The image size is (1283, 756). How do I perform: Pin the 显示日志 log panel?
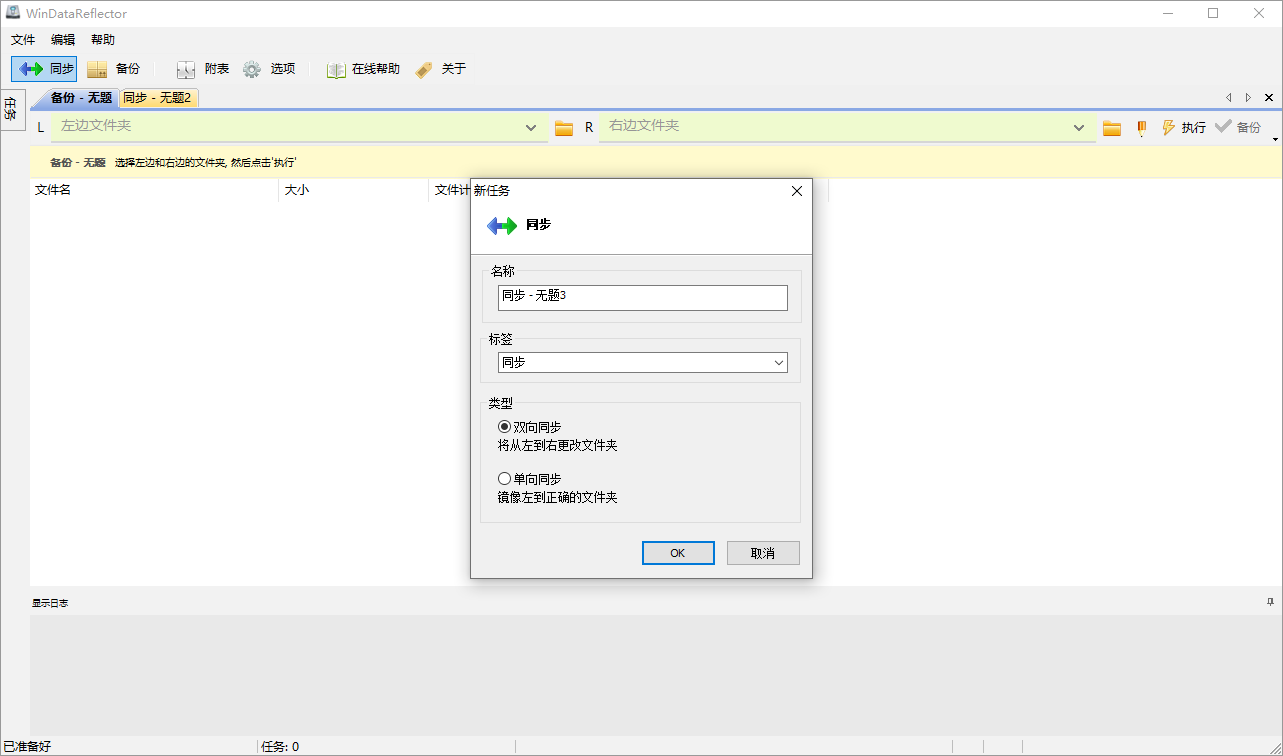(1270, 602)
